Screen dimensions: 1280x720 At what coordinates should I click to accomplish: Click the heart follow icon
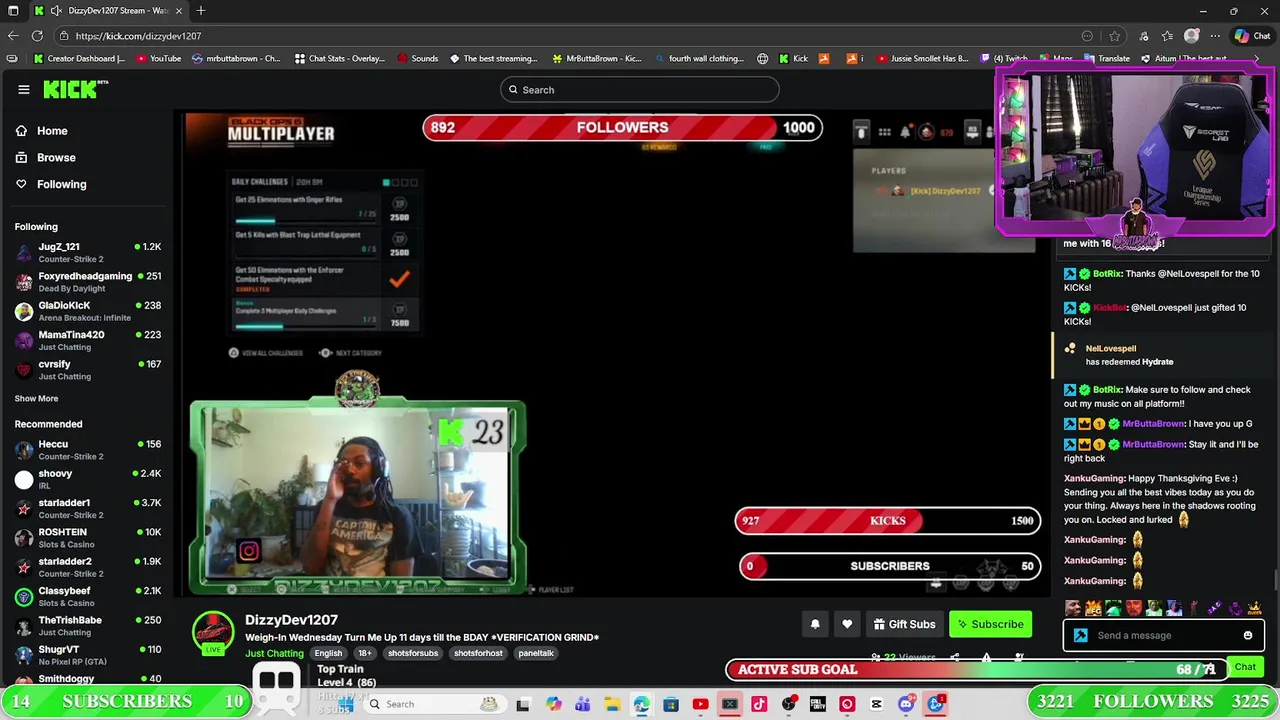point(847,624)
